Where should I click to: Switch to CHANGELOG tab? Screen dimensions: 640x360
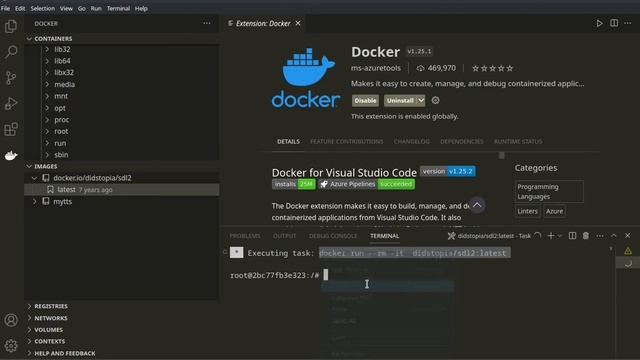tap(411, 142)
